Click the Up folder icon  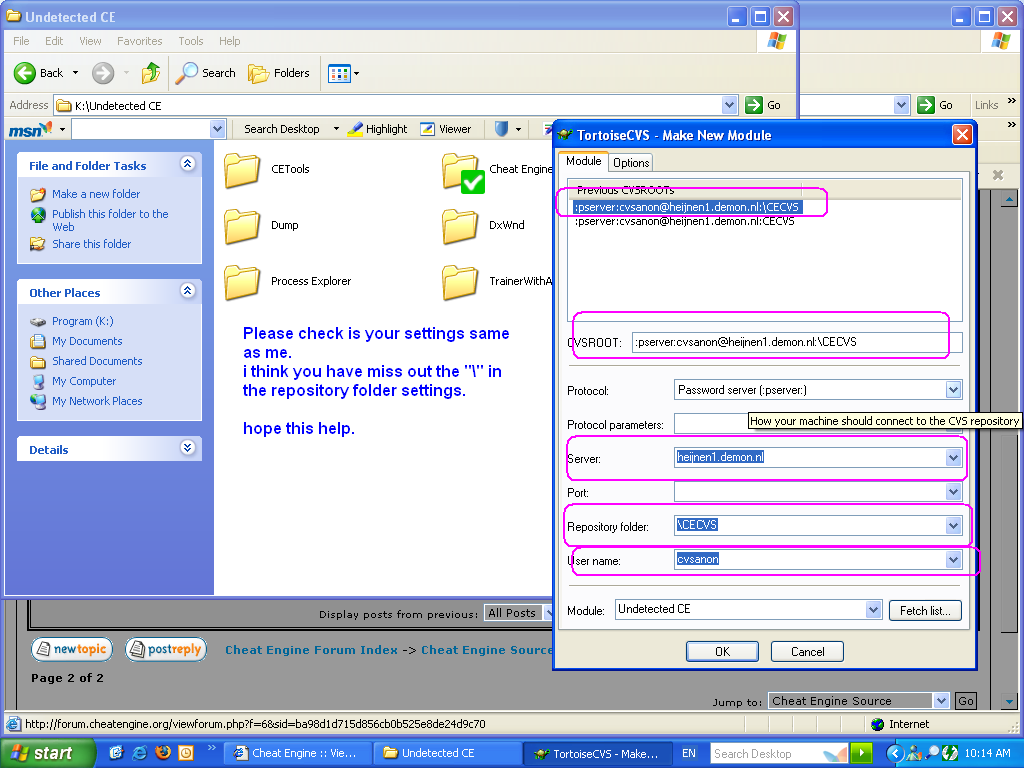(150, 72)
